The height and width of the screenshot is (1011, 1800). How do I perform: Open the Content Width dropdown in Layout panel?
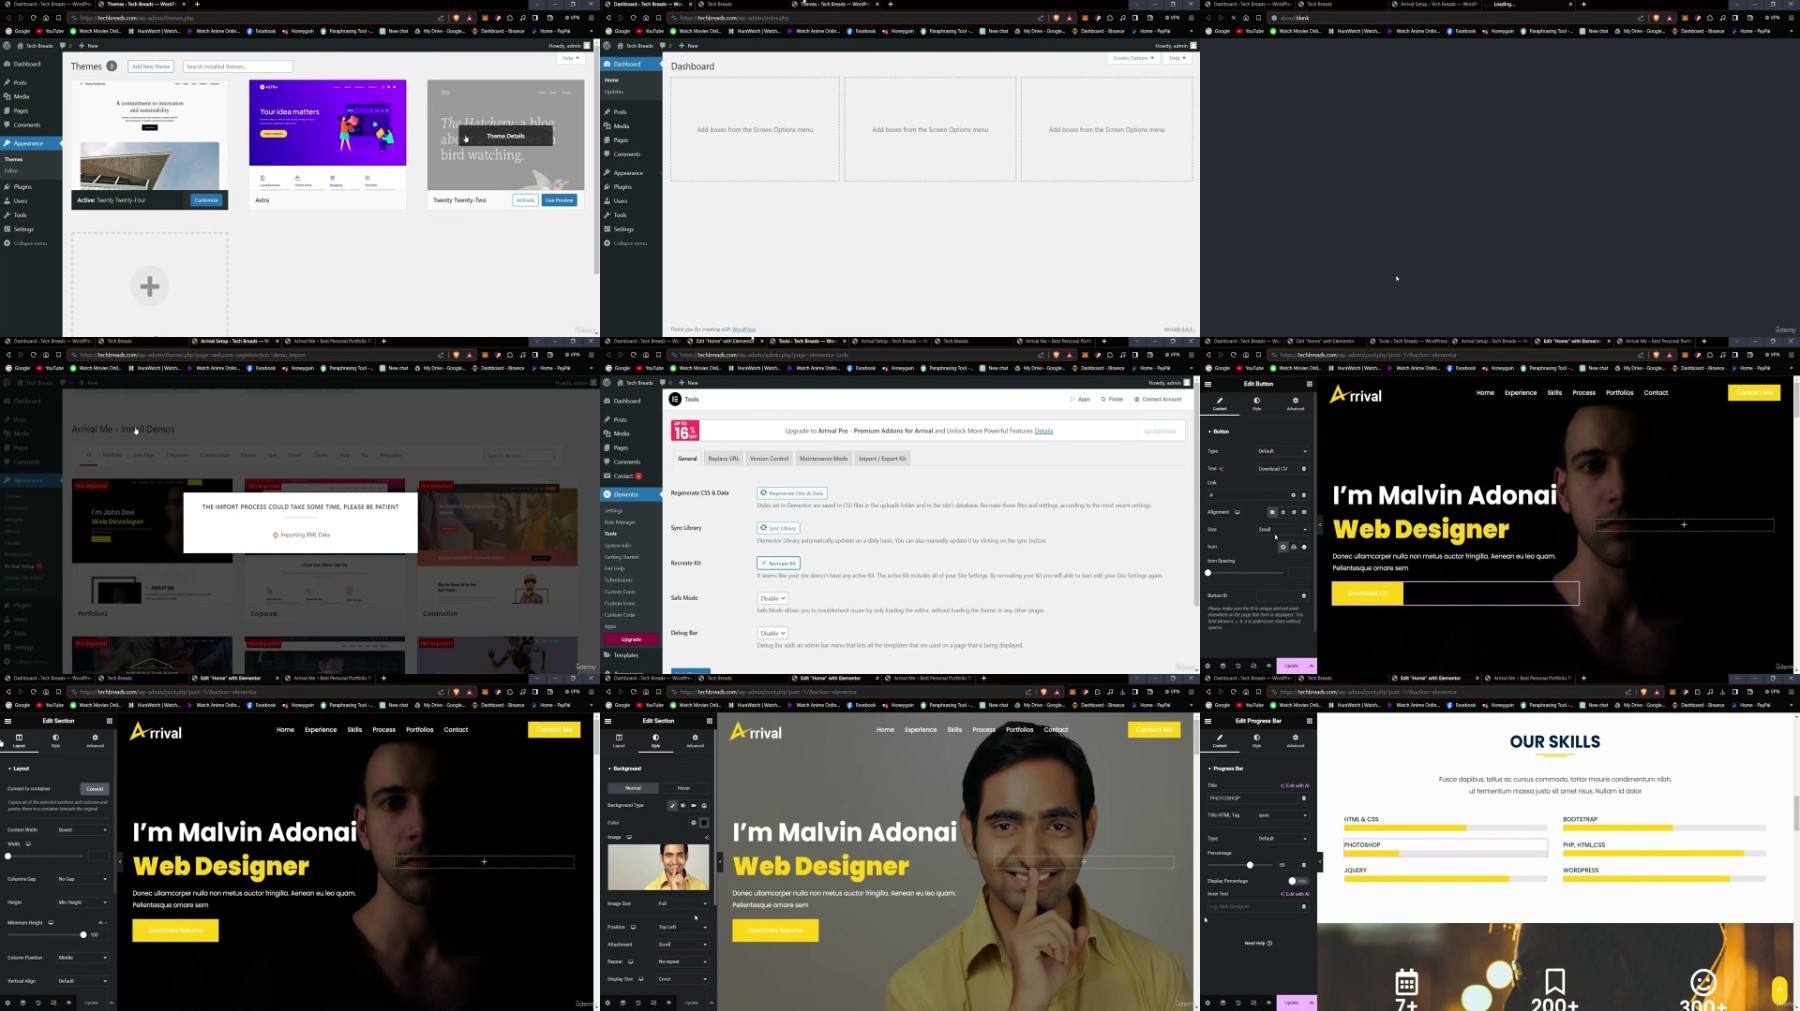tap(82, 830)
